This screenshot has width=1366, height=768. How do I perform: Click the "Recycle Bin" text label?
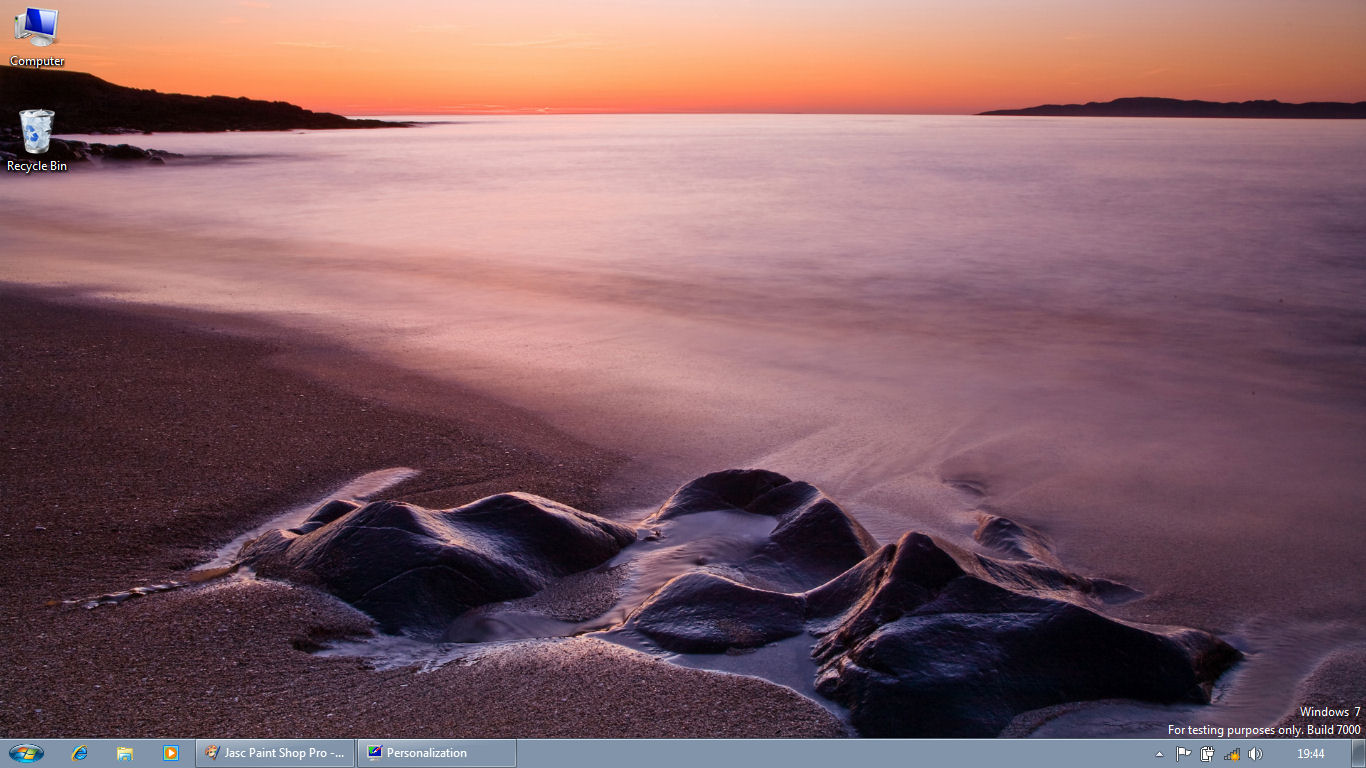37,166
